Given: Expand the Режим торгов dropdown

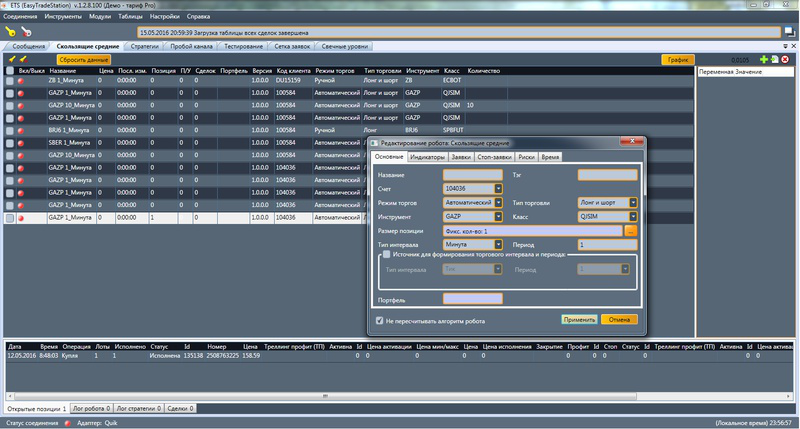Looking at the screenshot, I should (x=497, y=202).
